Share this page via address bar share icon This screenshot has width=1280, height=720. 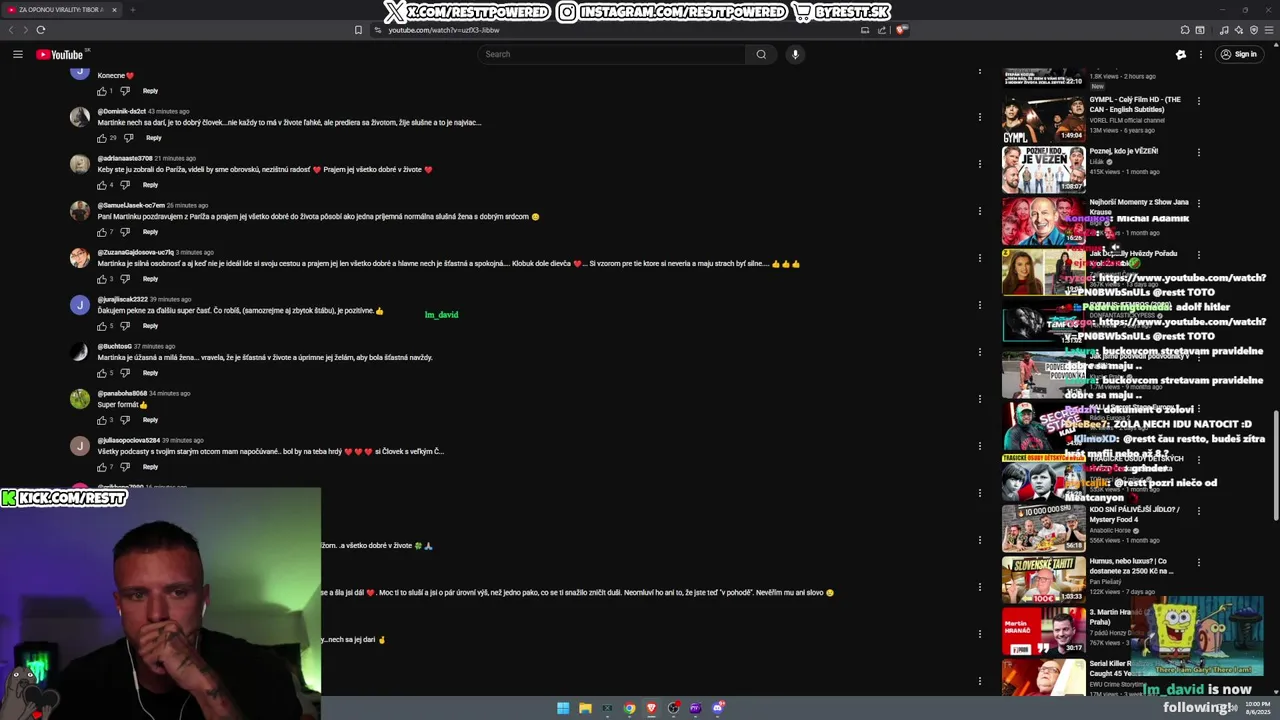click(x=883, y=30)
